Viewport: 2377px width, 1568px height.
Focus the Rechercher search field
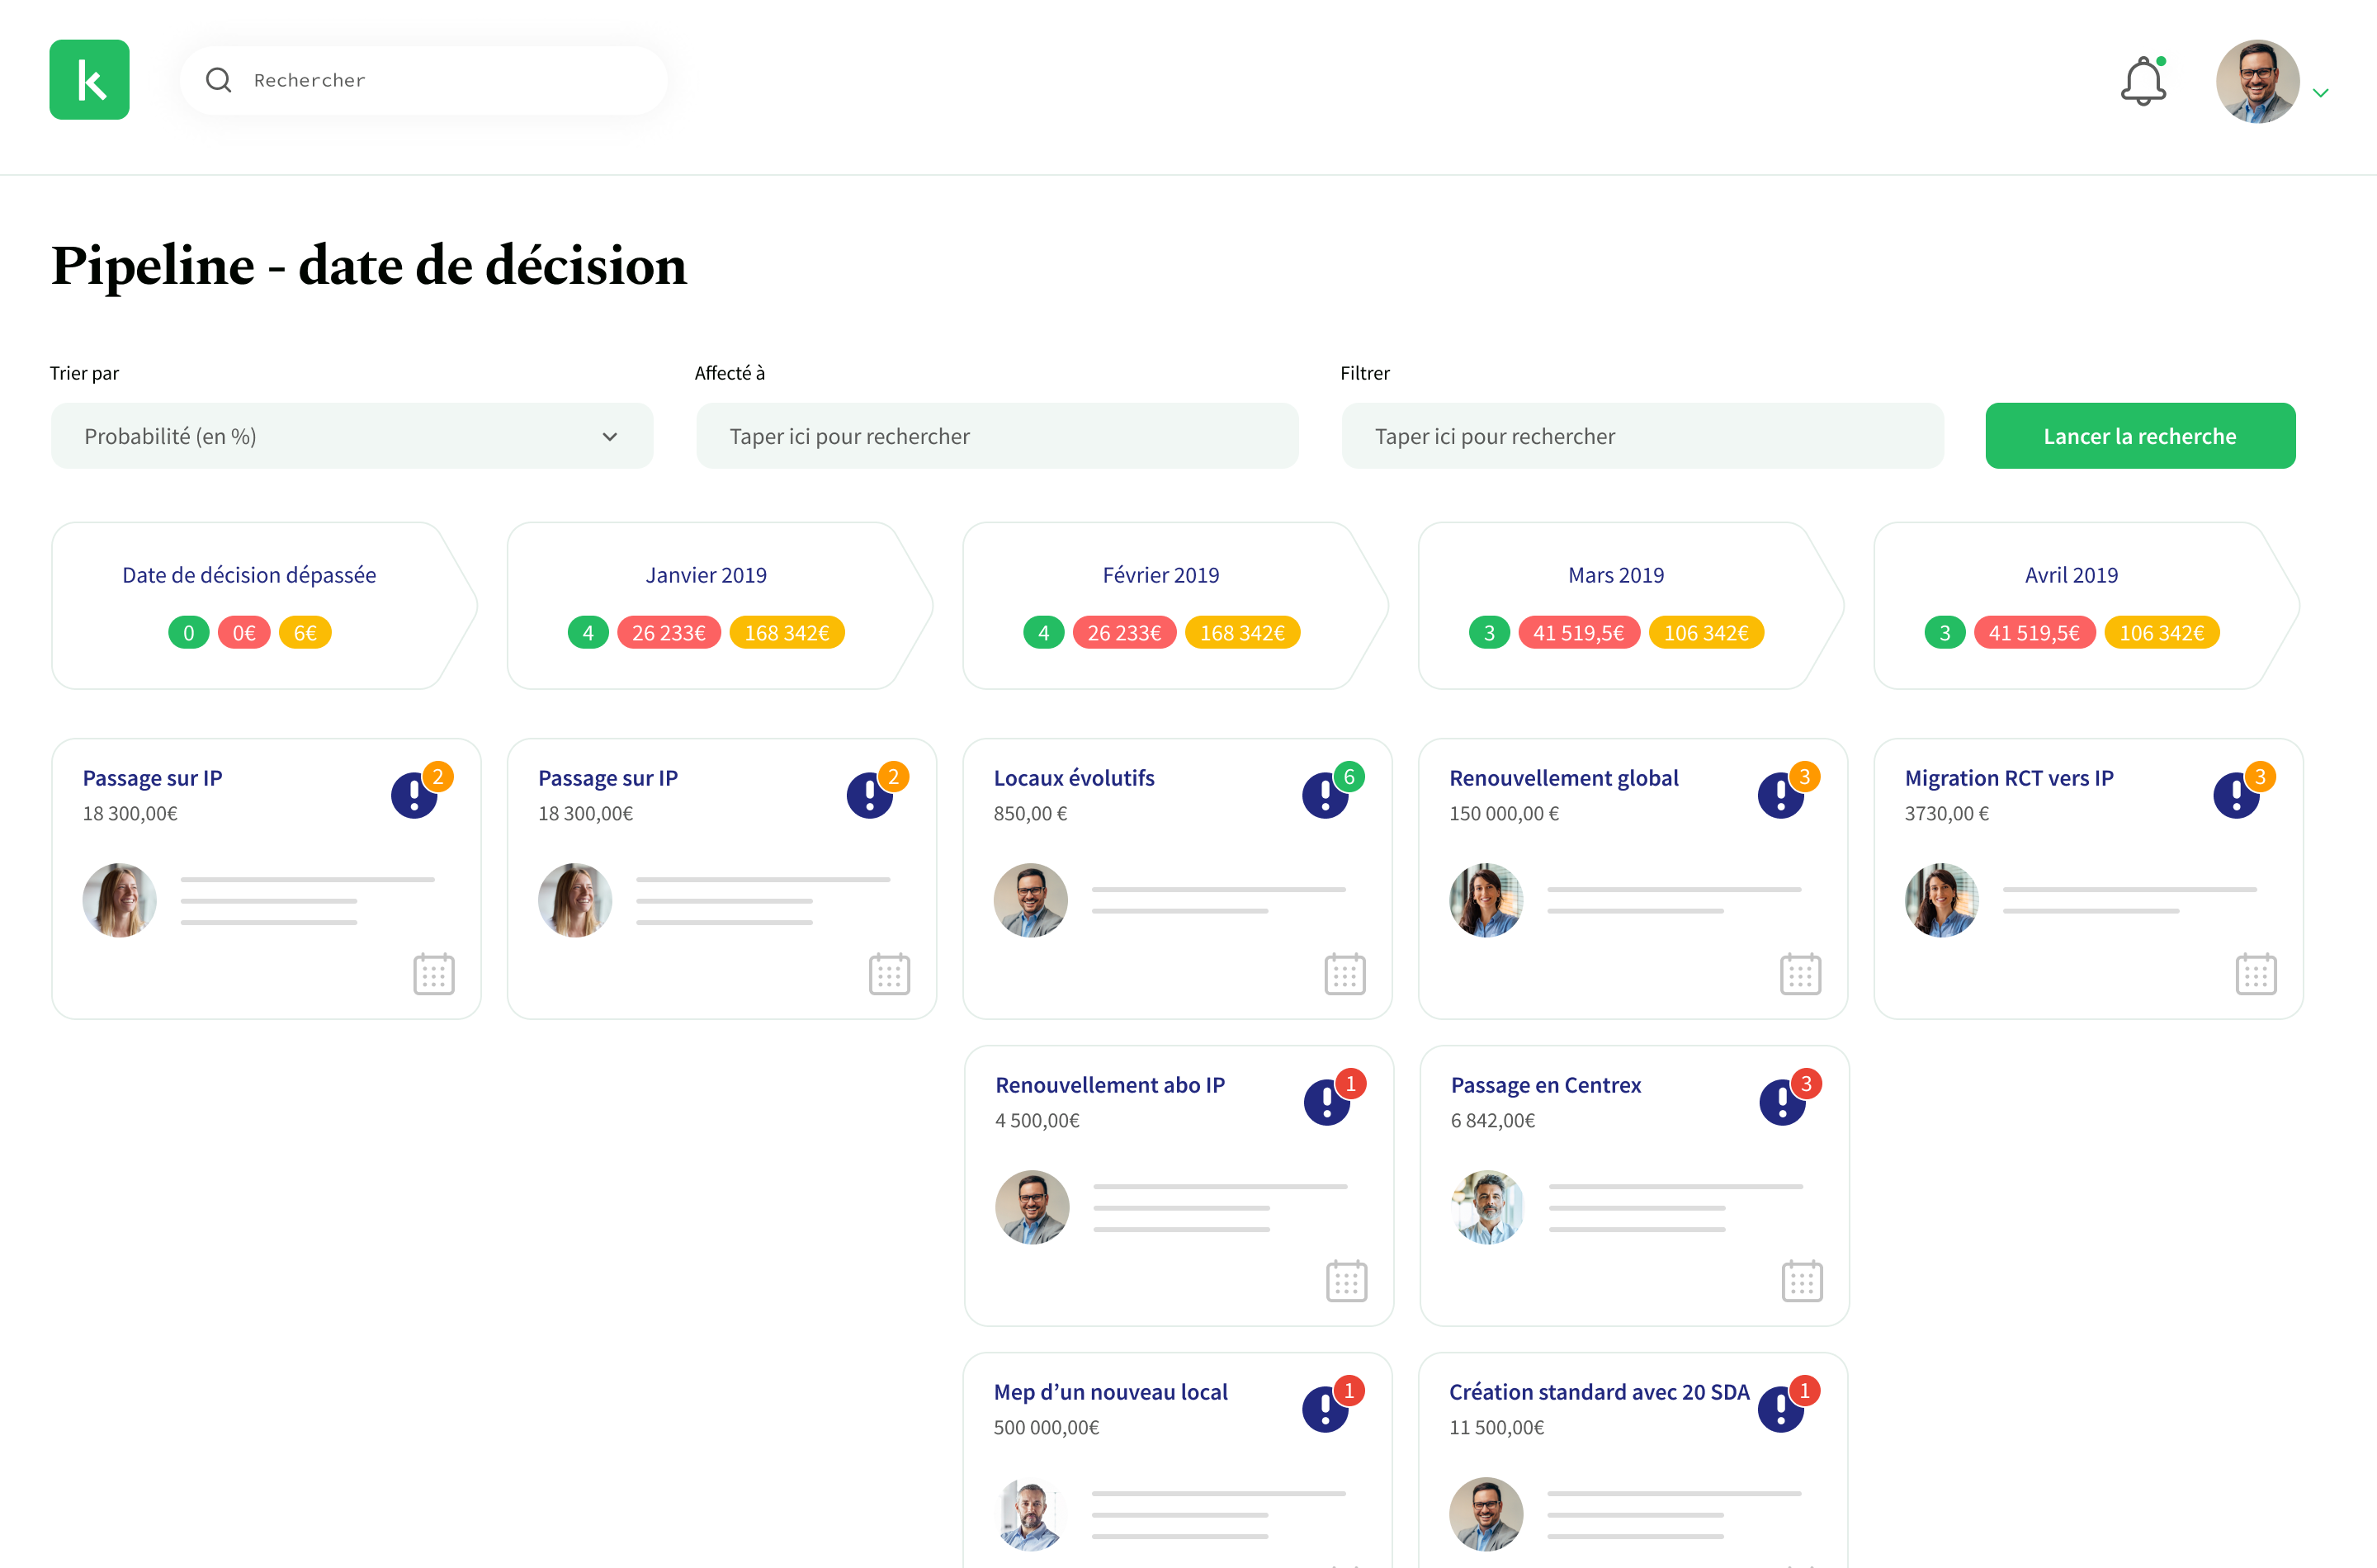click(x=424, y=80)
